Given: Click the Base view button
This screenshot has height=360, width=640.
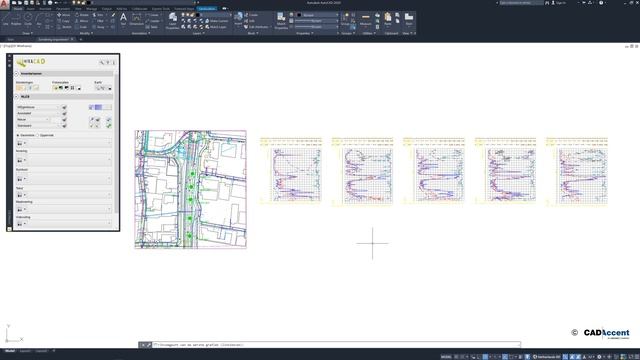Looking at the screenshot, I should pyautogui.click(x=409, y=19).
